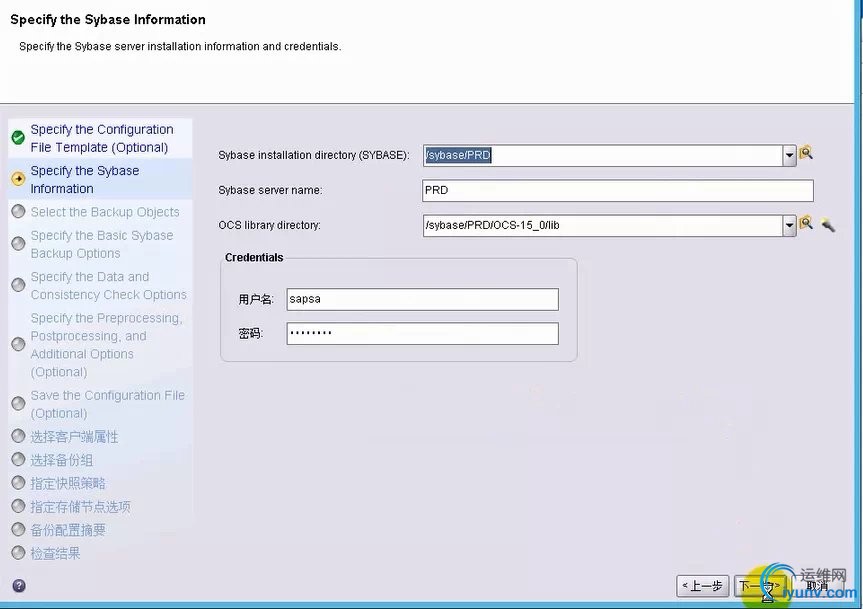Image resolution: width=863 pixels, height=609 pixels.
Task: Expand the OCS library directory dropdown arrow
Action: click(789, 226)
